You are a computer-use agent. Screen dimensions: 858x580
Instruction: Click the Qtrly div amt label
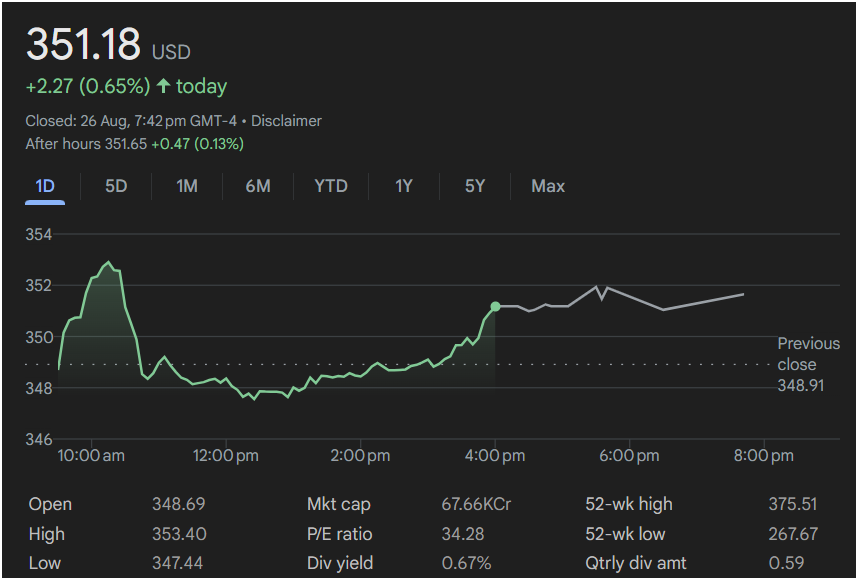[x=636, y=563]
